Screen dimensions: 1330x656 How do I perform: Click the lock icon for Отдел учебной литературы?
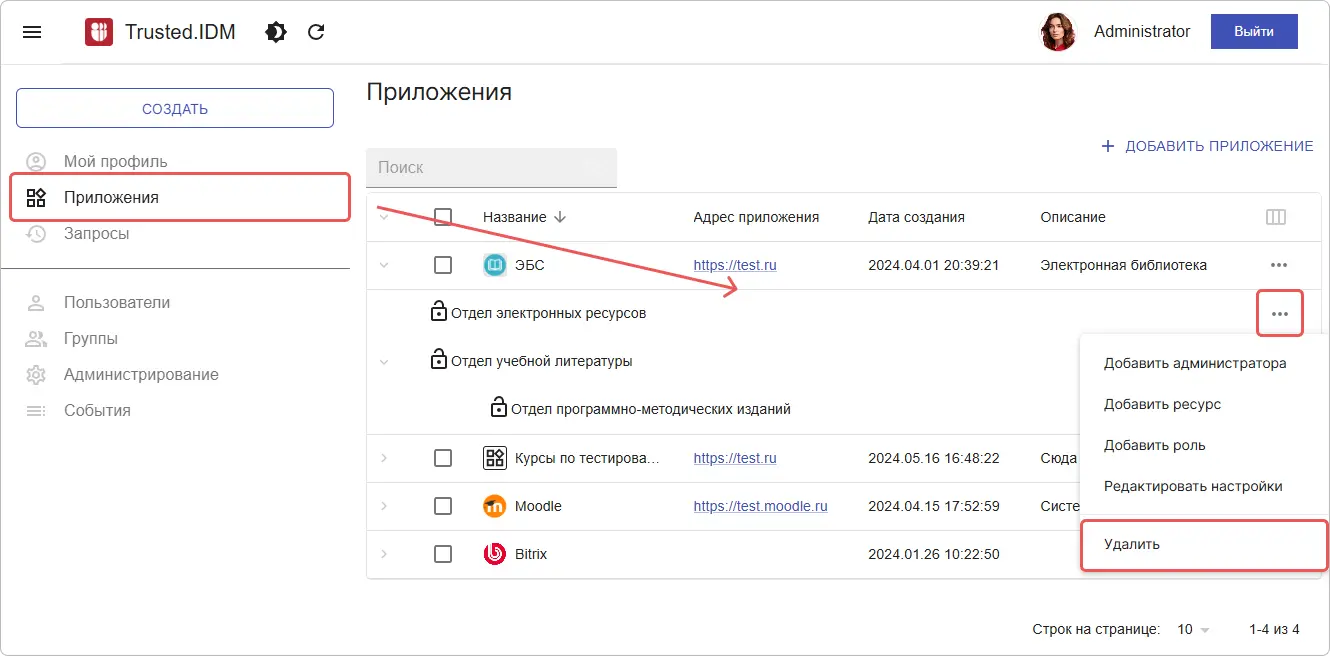click(438, 361)
